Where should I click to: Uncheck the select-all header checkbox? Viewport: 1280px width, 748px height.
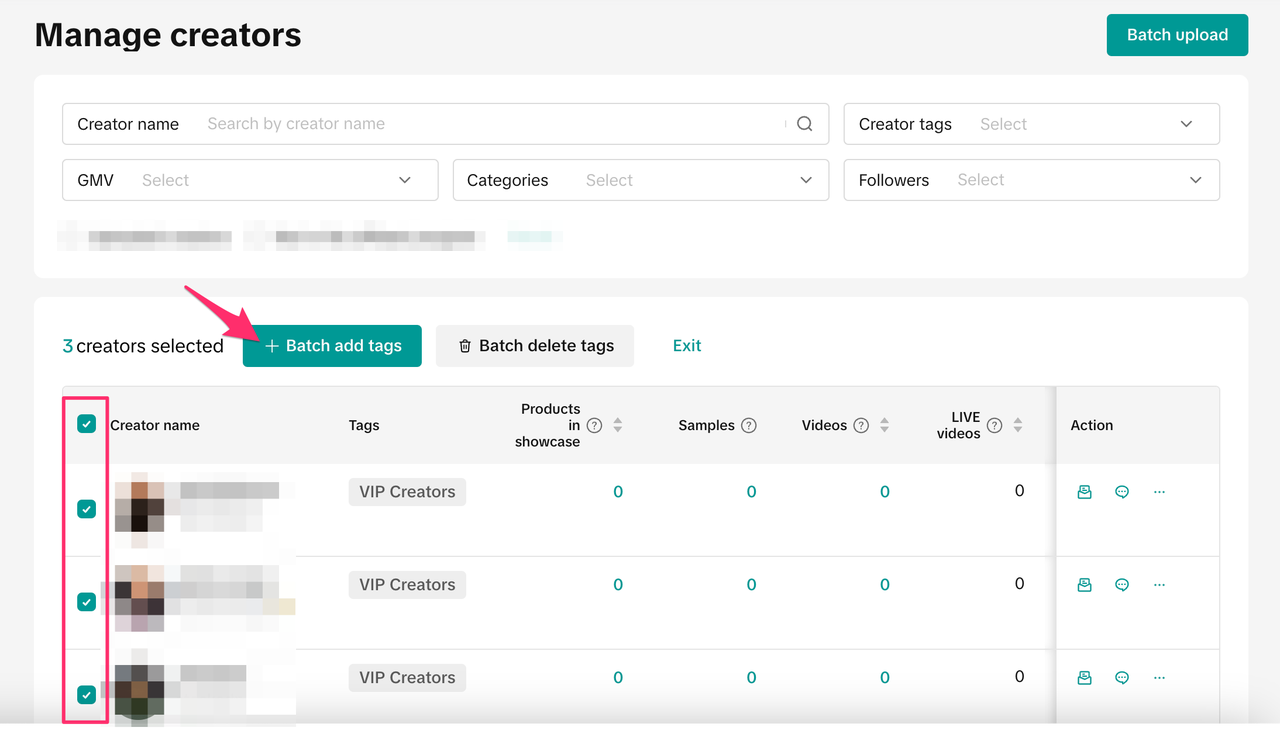[x=87, y=424]
